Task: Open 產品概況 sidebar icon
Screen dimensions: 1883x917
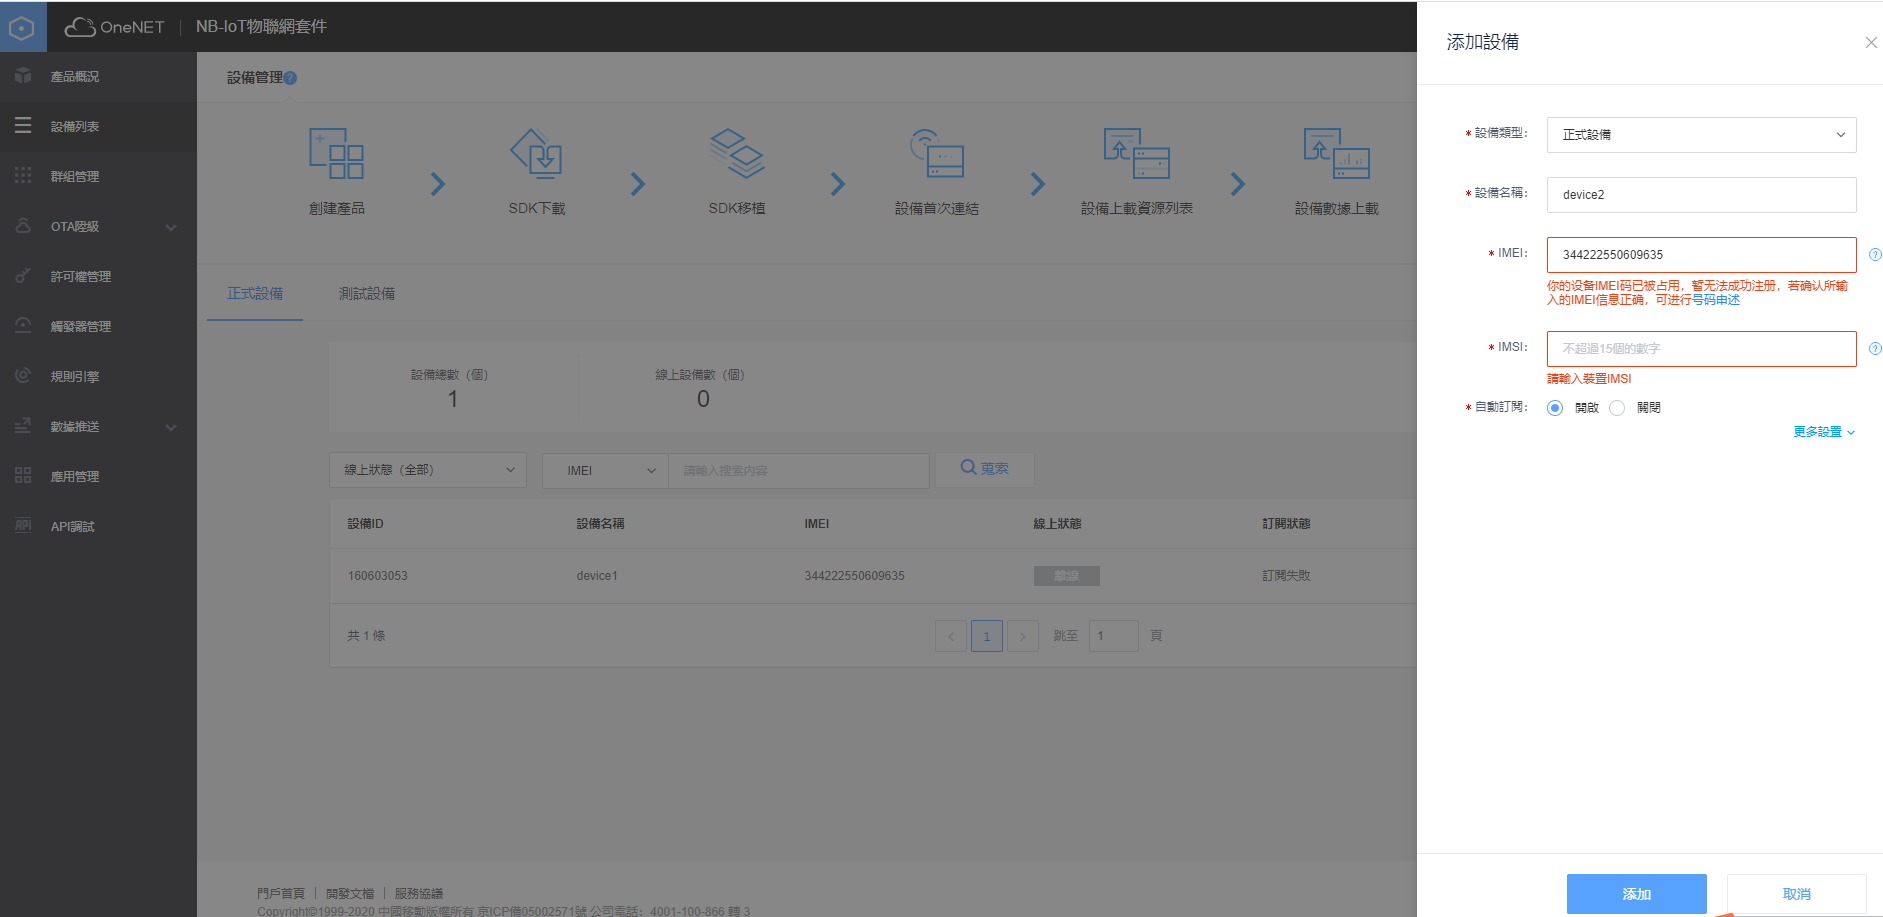Action: (23, 76)
